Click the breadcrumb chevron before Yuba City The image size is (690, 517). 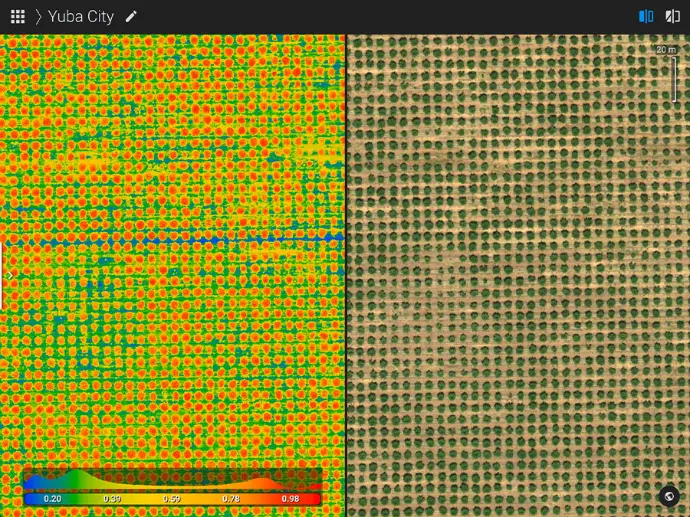pos(38,17)
